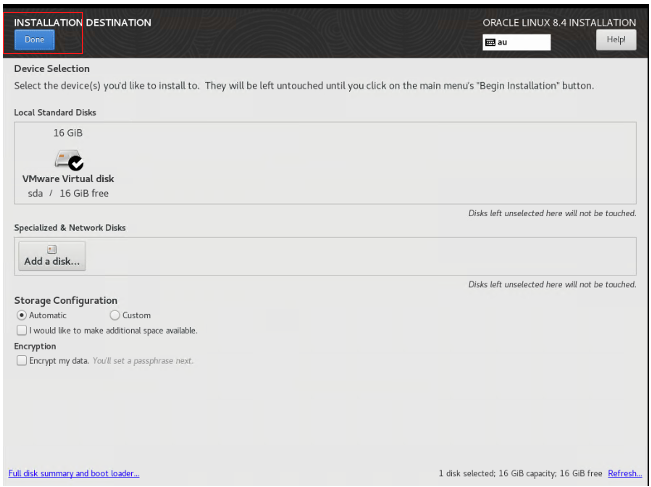Choose the Custom storage configuration option
Viewport: 651px width, 487px height.
[x=114, y=315]
